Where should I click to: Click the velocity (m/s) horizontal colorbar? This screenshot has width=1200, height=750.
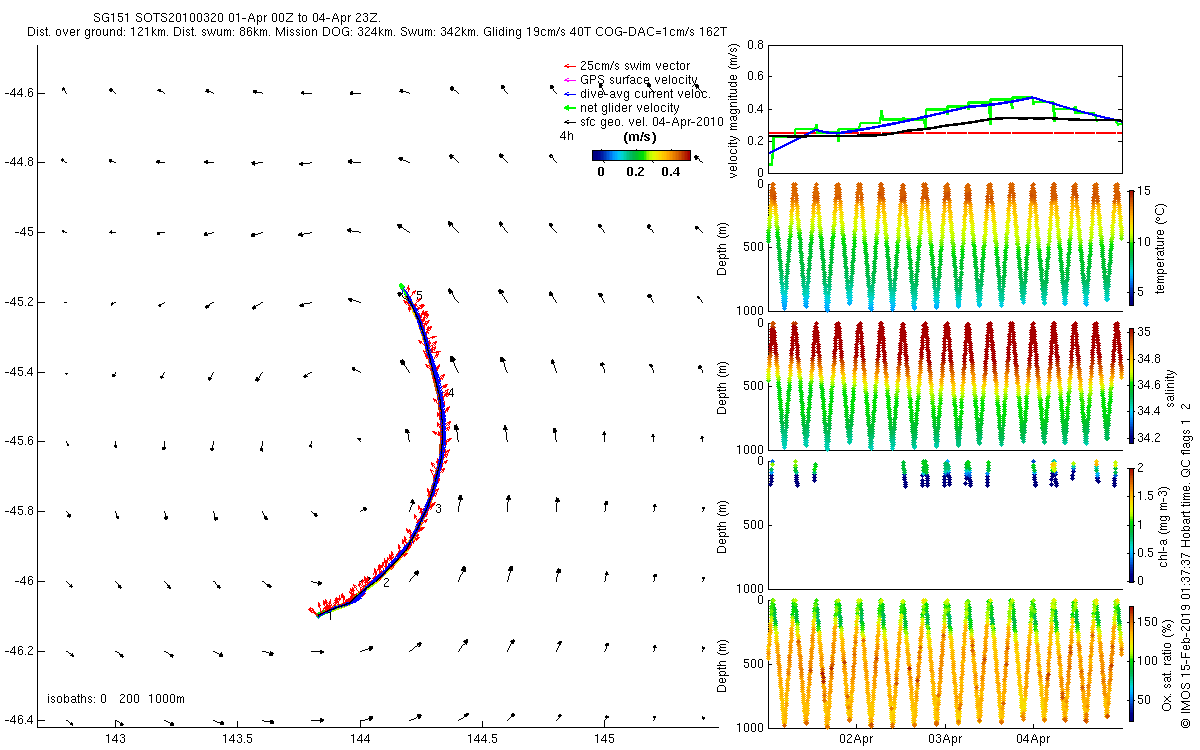point(641,155)
